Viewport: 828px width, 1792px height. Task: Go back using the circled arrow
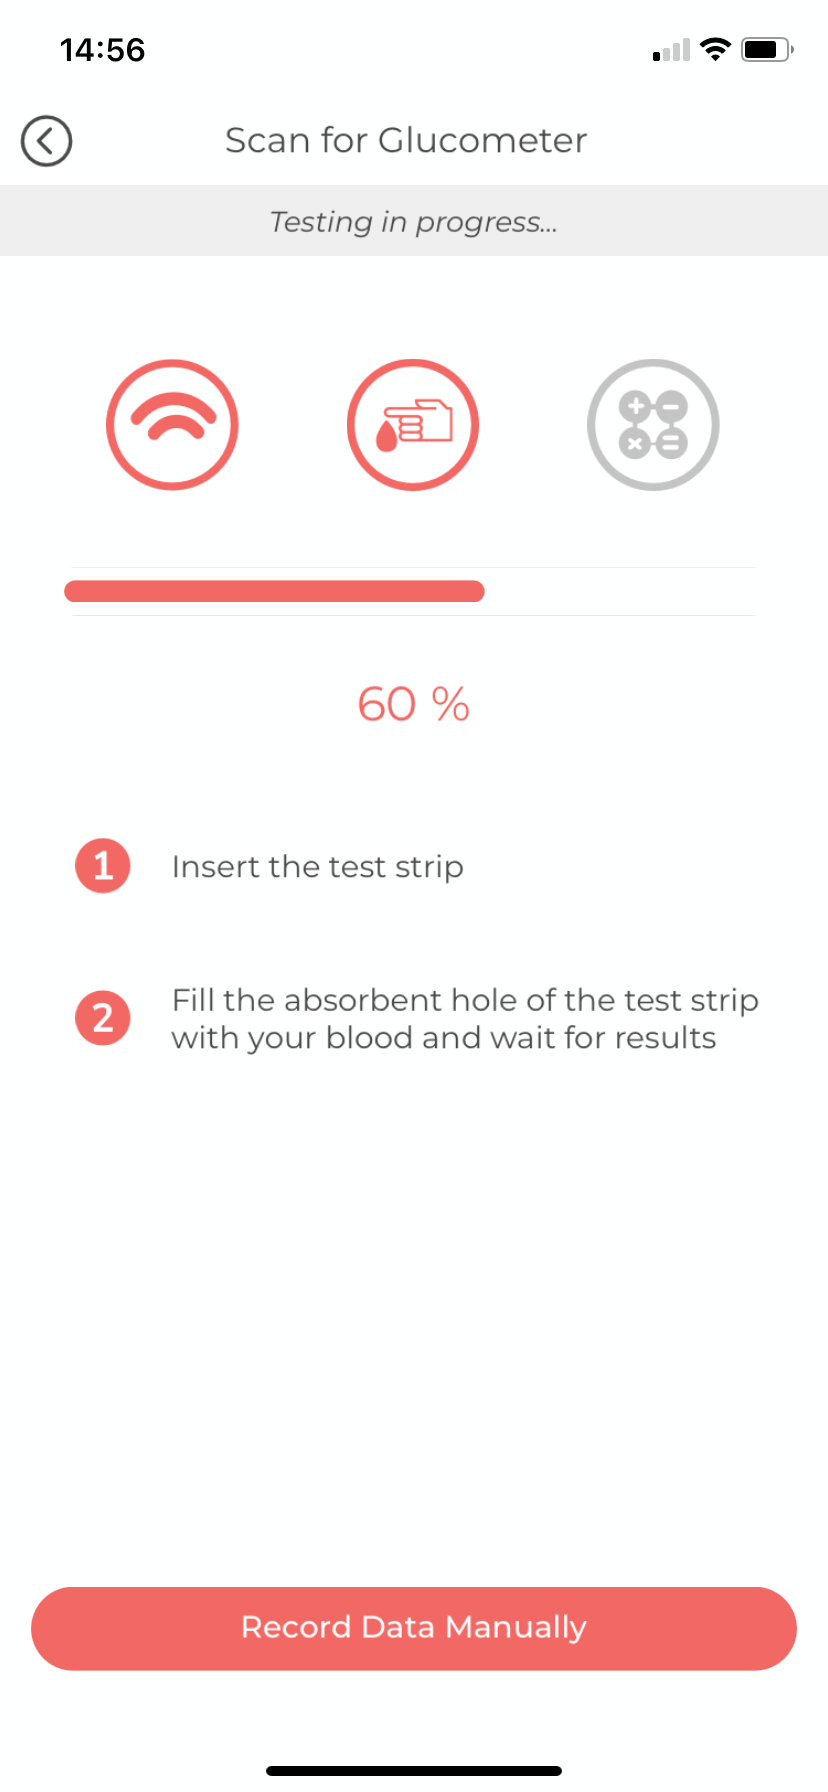[46, 141]
